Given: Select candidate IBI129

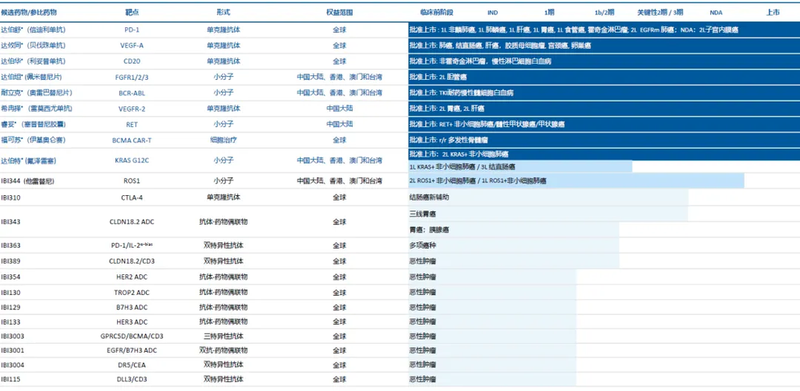Looking at the screenshot, I should click(10, 307).
